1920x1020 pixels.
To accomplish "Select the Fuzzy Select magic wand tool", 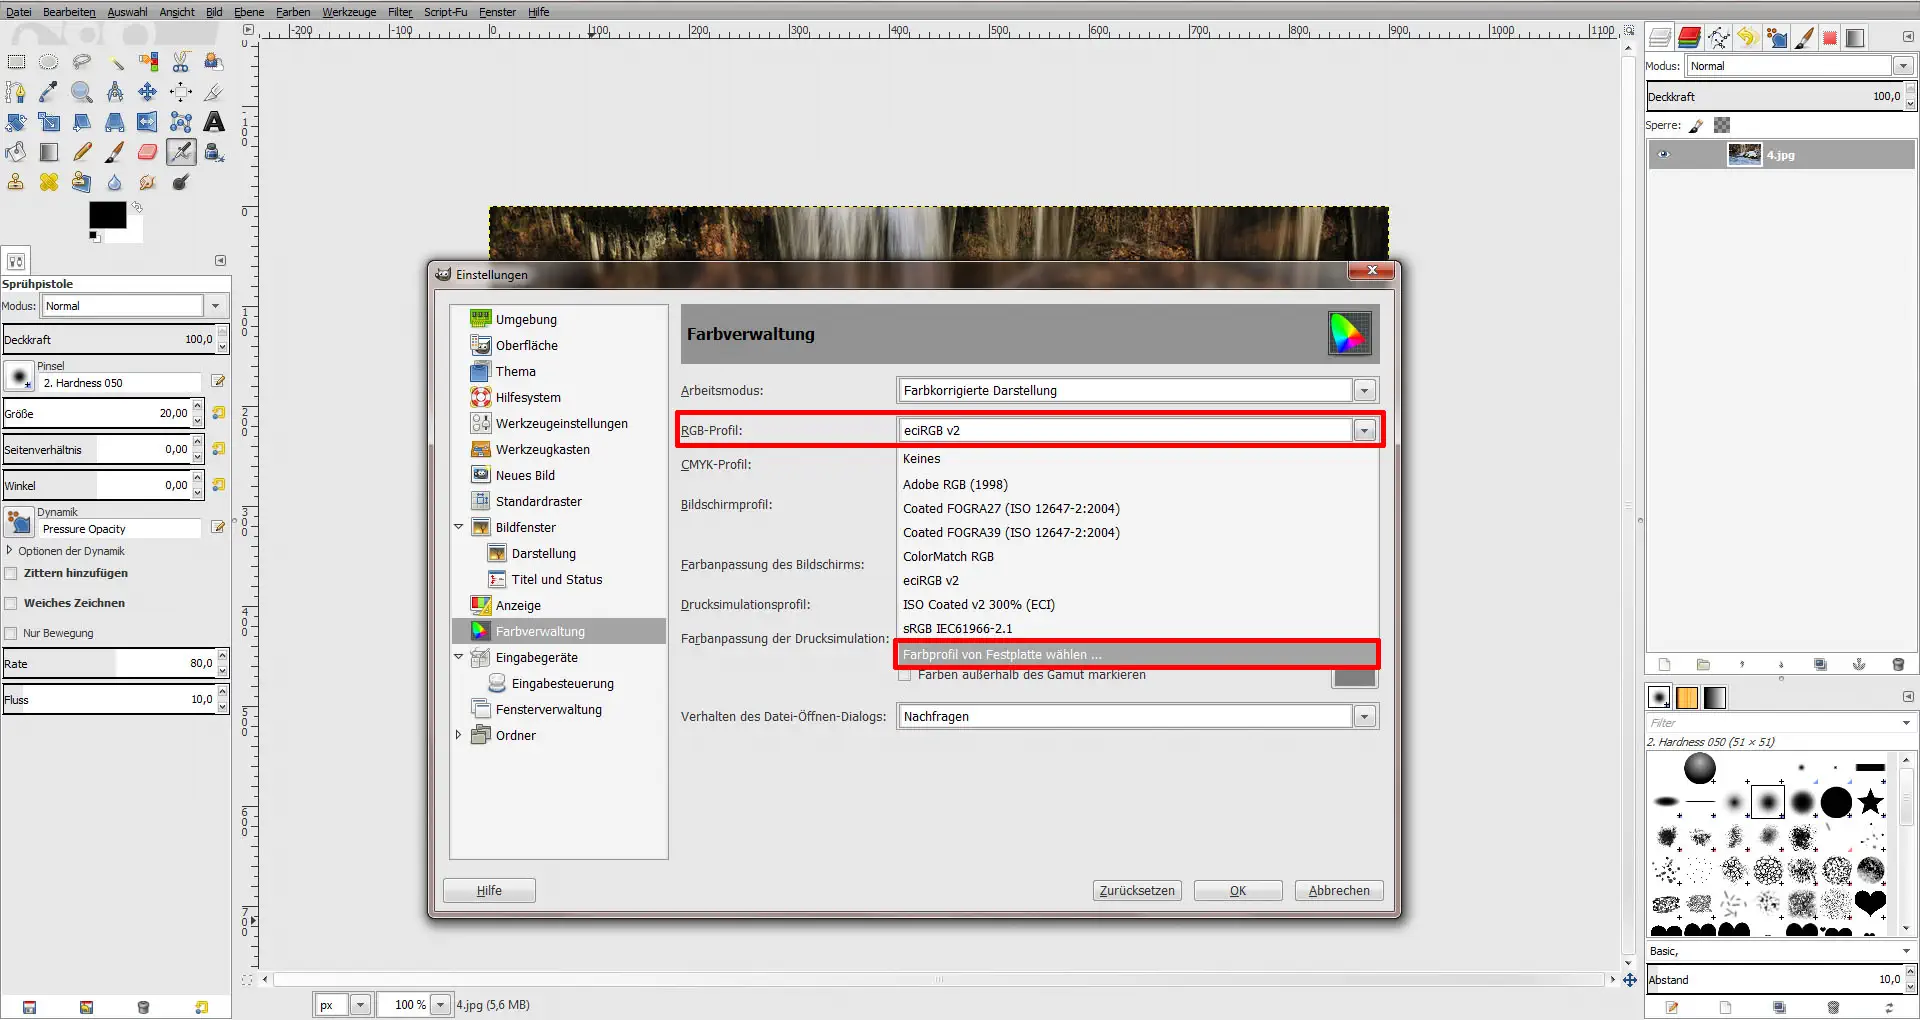I will pyautogui.click(x=115, y=61).
